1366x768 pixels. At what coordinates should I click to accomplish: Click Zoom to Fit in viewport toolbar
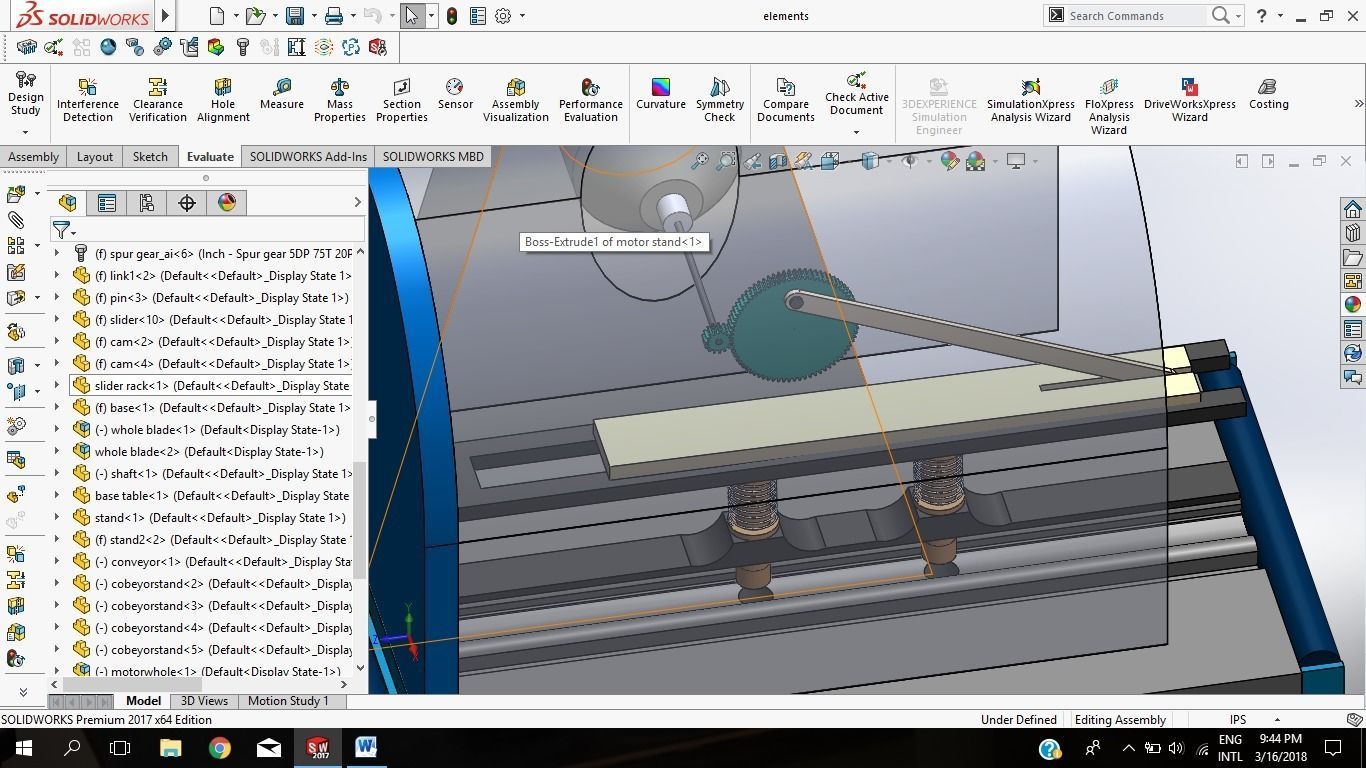[700, 160]
